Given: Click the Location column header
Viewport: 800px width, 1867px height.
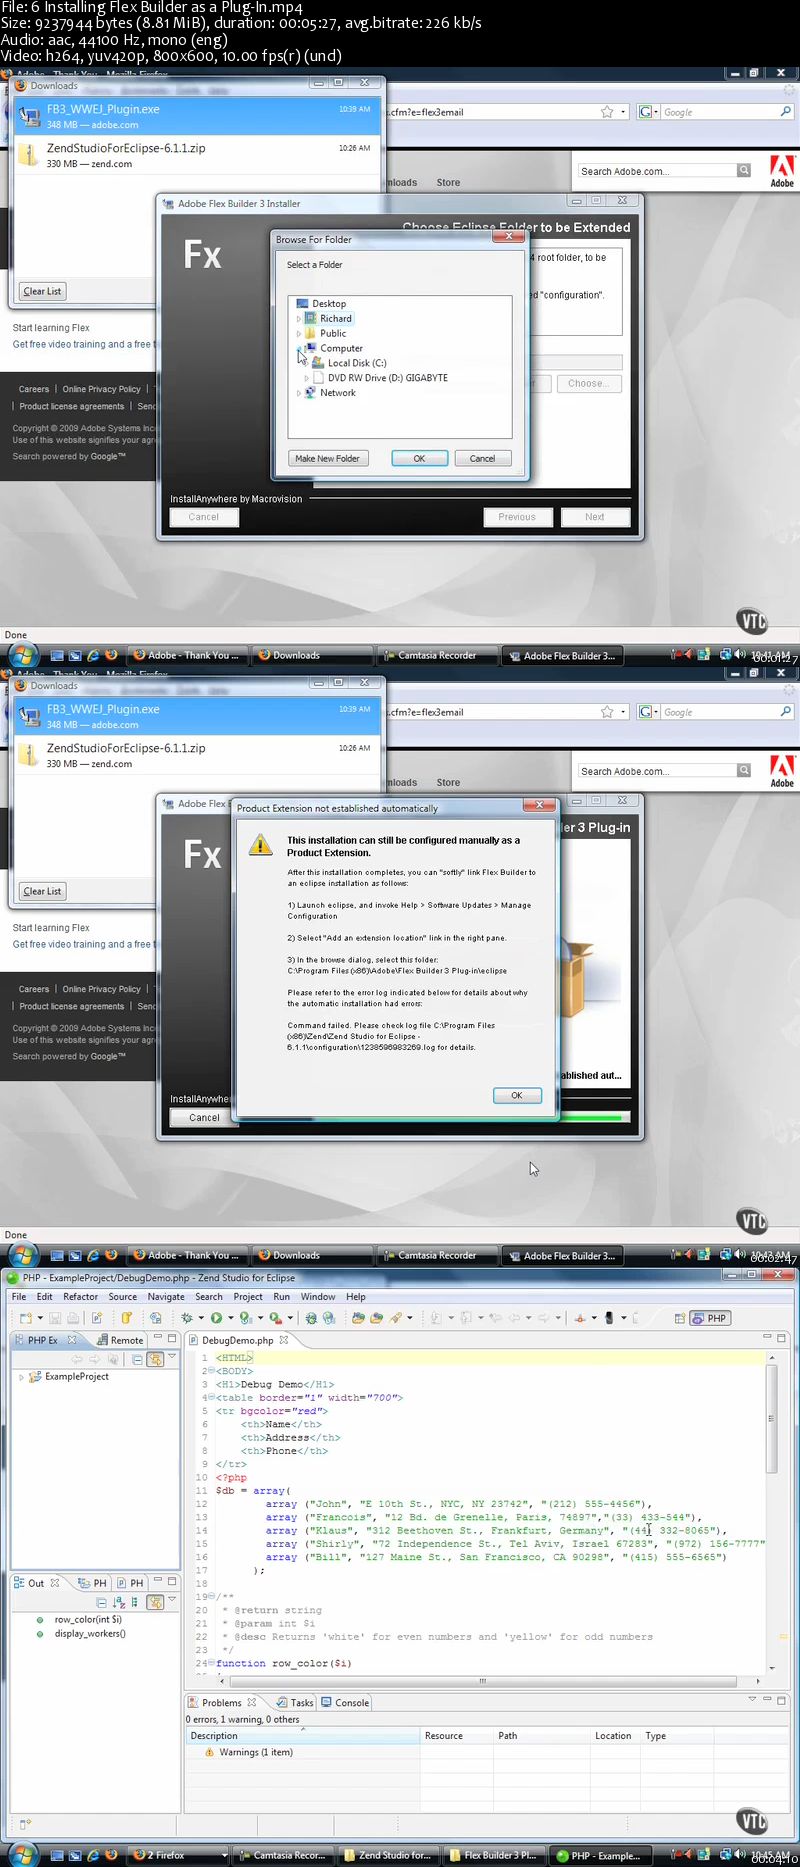Looking at the screenshot, I should (x=614, y=1736).
